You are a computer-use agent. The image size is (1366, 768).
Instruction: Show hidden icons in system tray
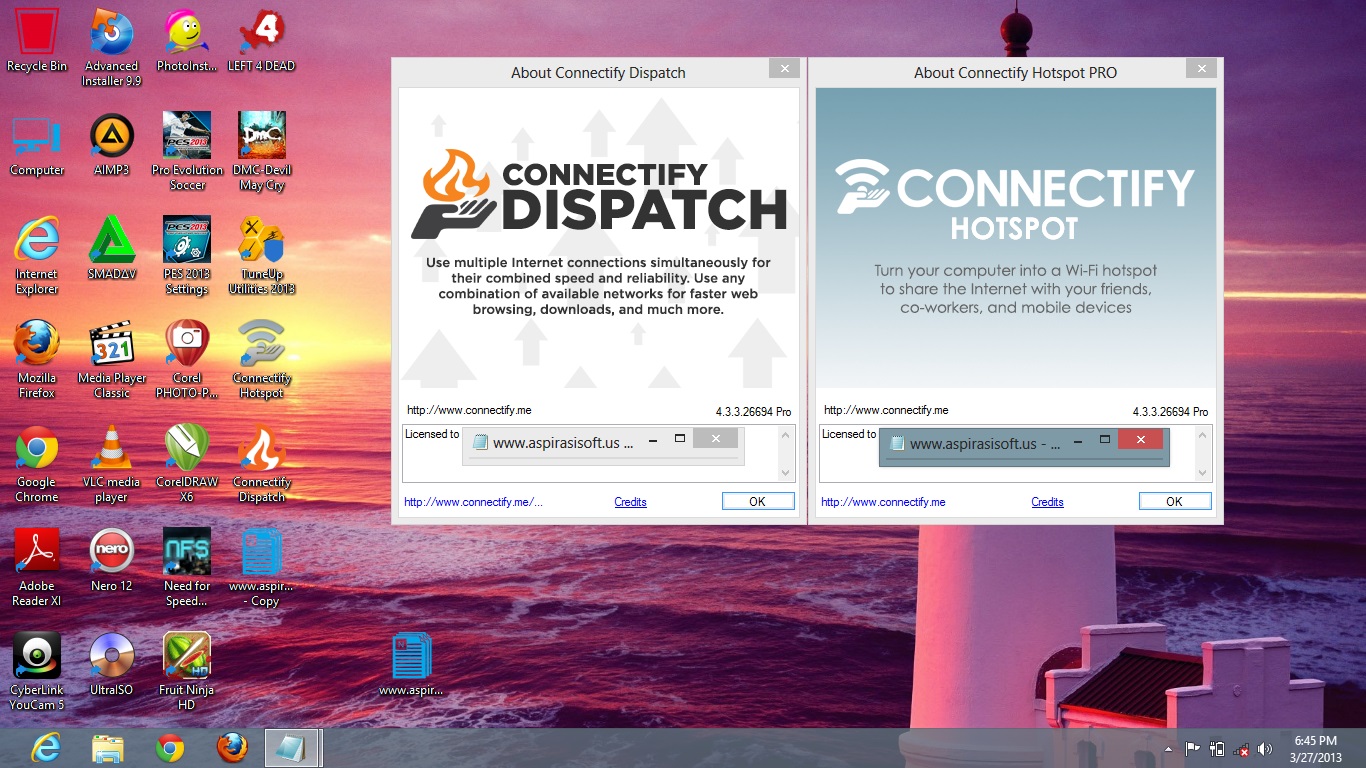[x=1168, y=749]
